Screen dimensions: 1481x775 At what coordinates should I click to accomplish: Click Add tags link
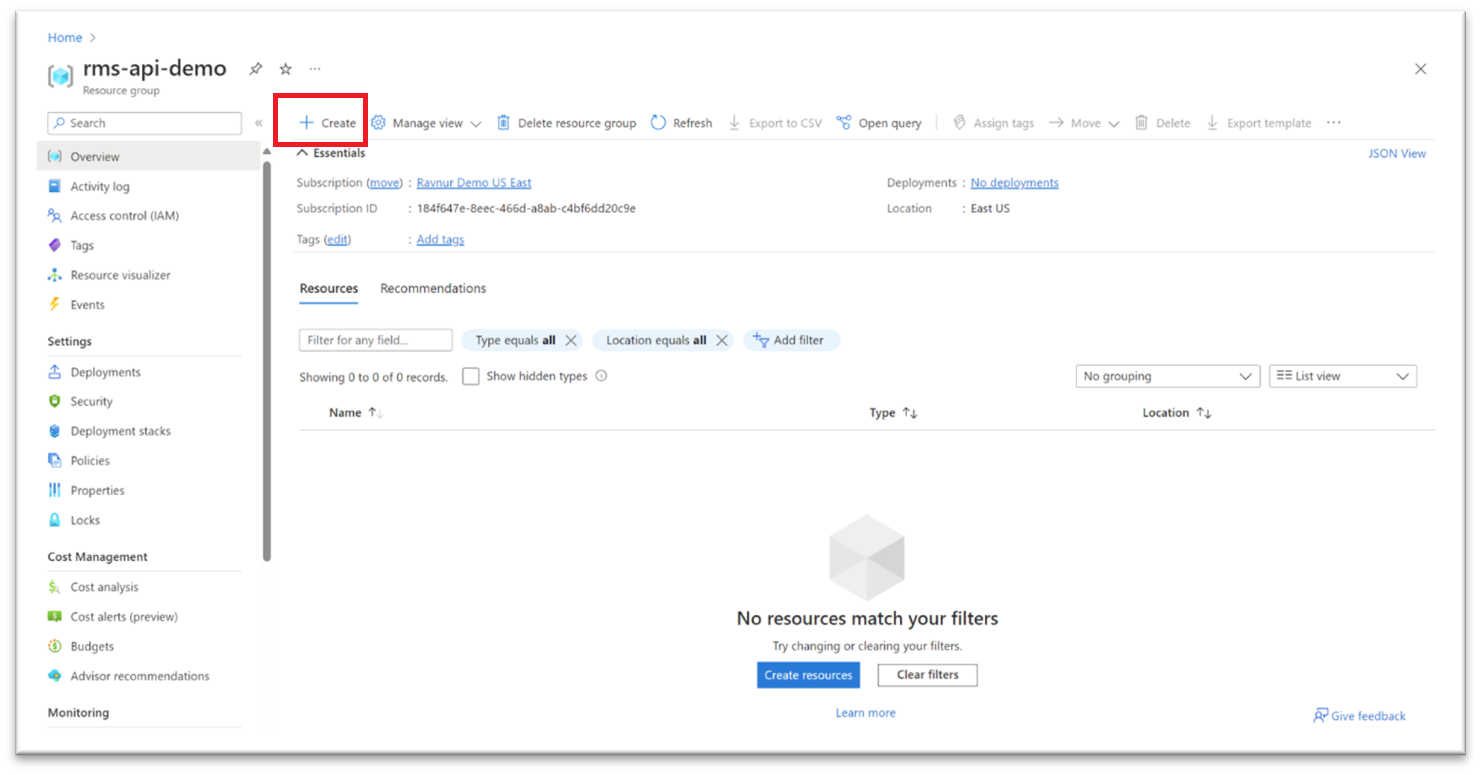tap(440, 240)
